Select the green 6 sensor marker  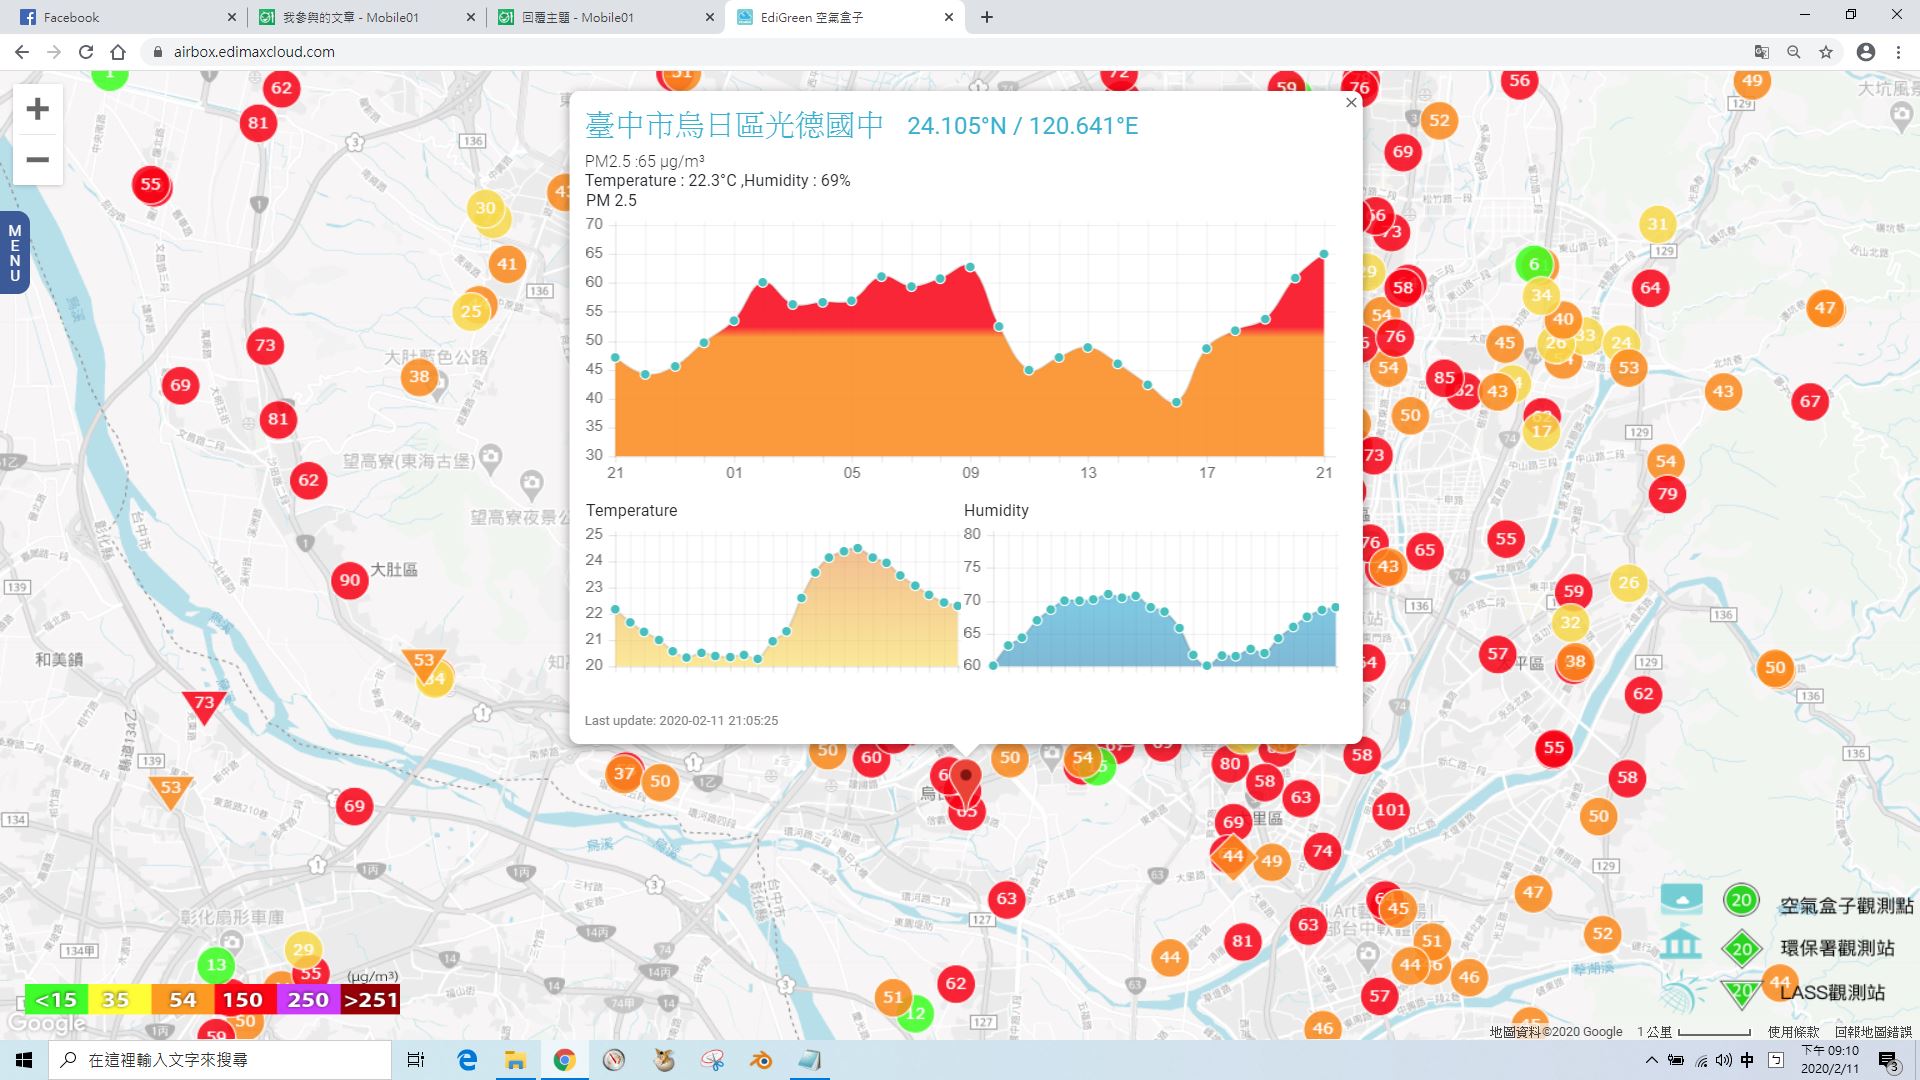(1533, 264)
